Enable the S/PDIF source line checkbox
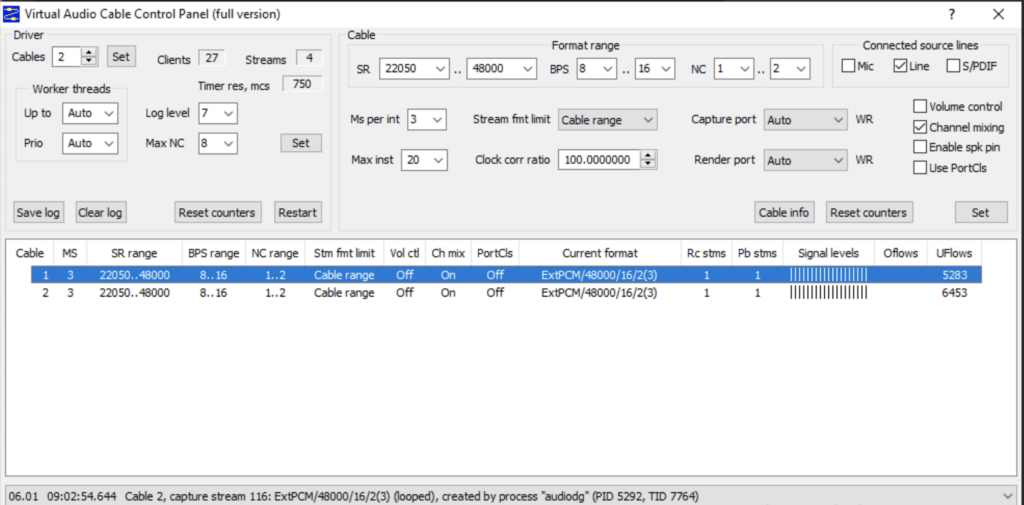 pyautogui.click(x=953, y=66)
